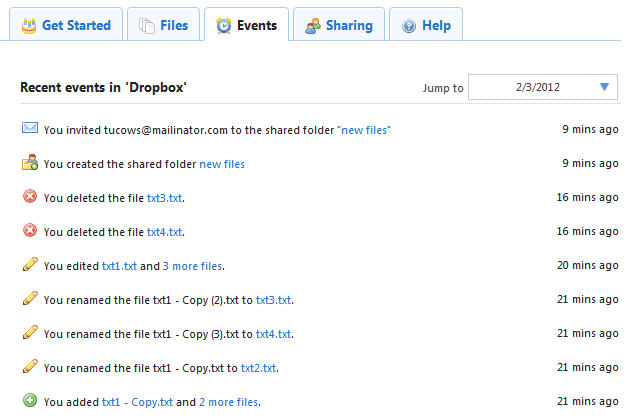The width and height of the screenshot is (629, 419).
Task: Click the documents icon on Files tab
Action: [x=147, y=26]
